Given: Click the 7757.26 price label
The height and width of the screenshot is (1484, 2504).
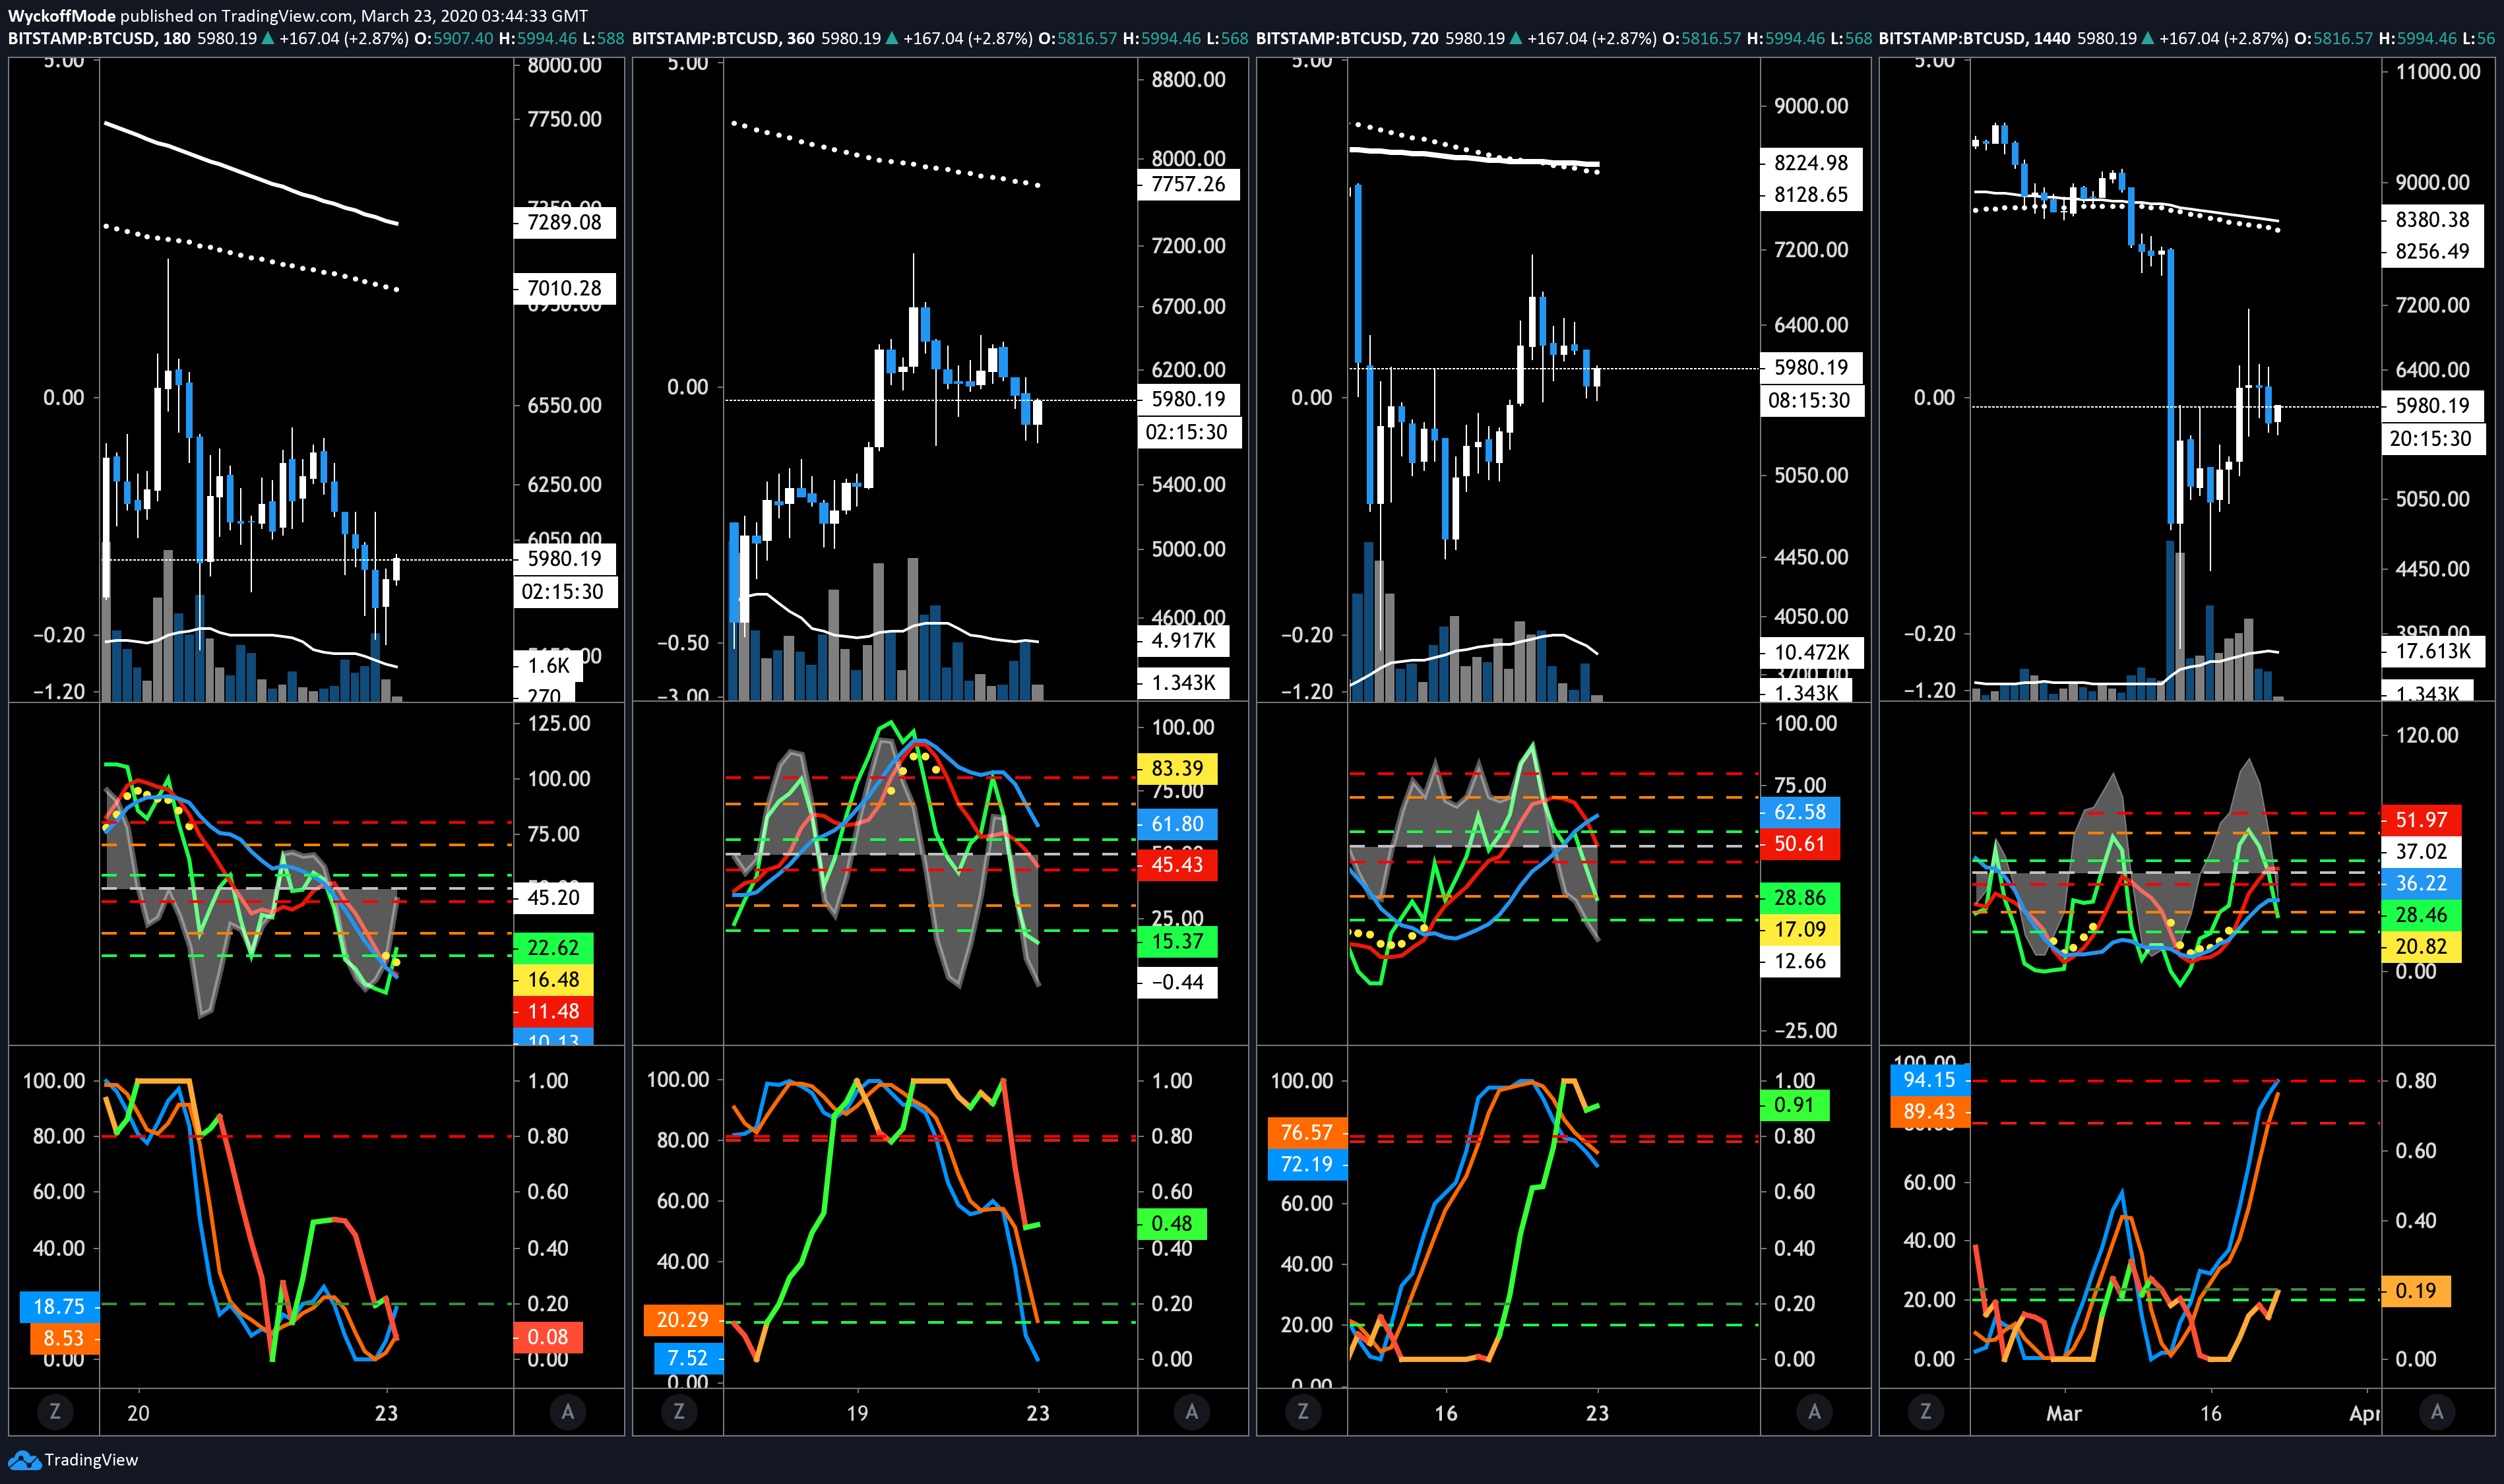Looking at the screenshot, I should pyautogui.click(x=1188, y=184).
